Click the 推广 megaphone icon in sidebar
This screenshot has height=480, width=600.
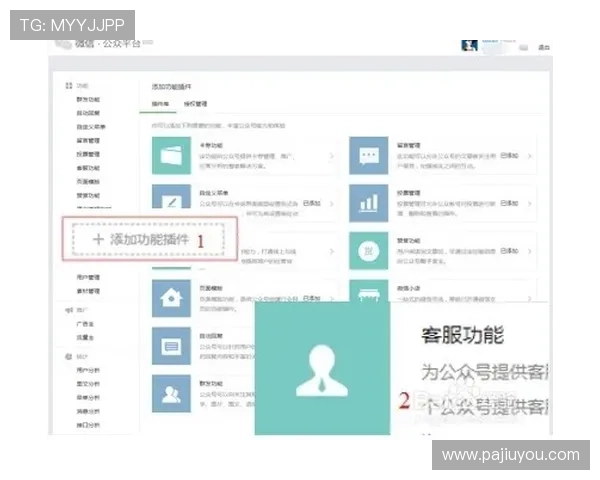click(69, 310)
